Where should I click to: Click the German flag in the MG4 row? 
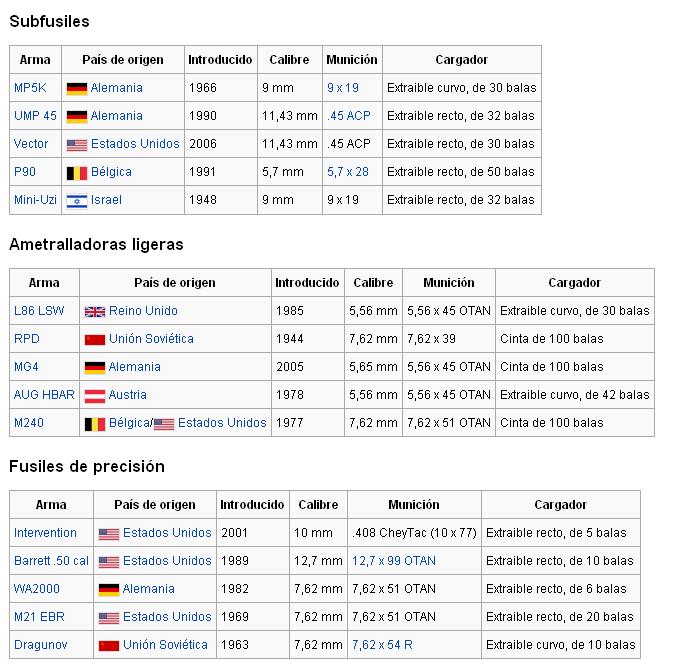click(x=95, y=367)
